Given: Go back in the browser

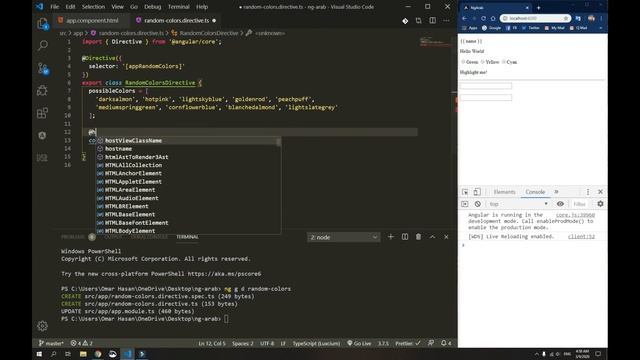Looking at the screenshot, I should tap(464, 18).
